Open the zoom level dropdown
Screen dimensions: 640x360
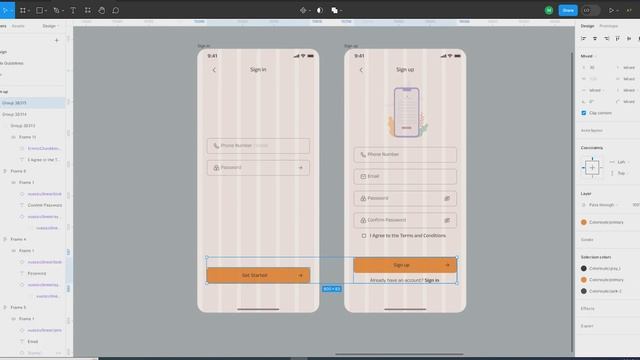pyautogui.click(x=629, y=10)
